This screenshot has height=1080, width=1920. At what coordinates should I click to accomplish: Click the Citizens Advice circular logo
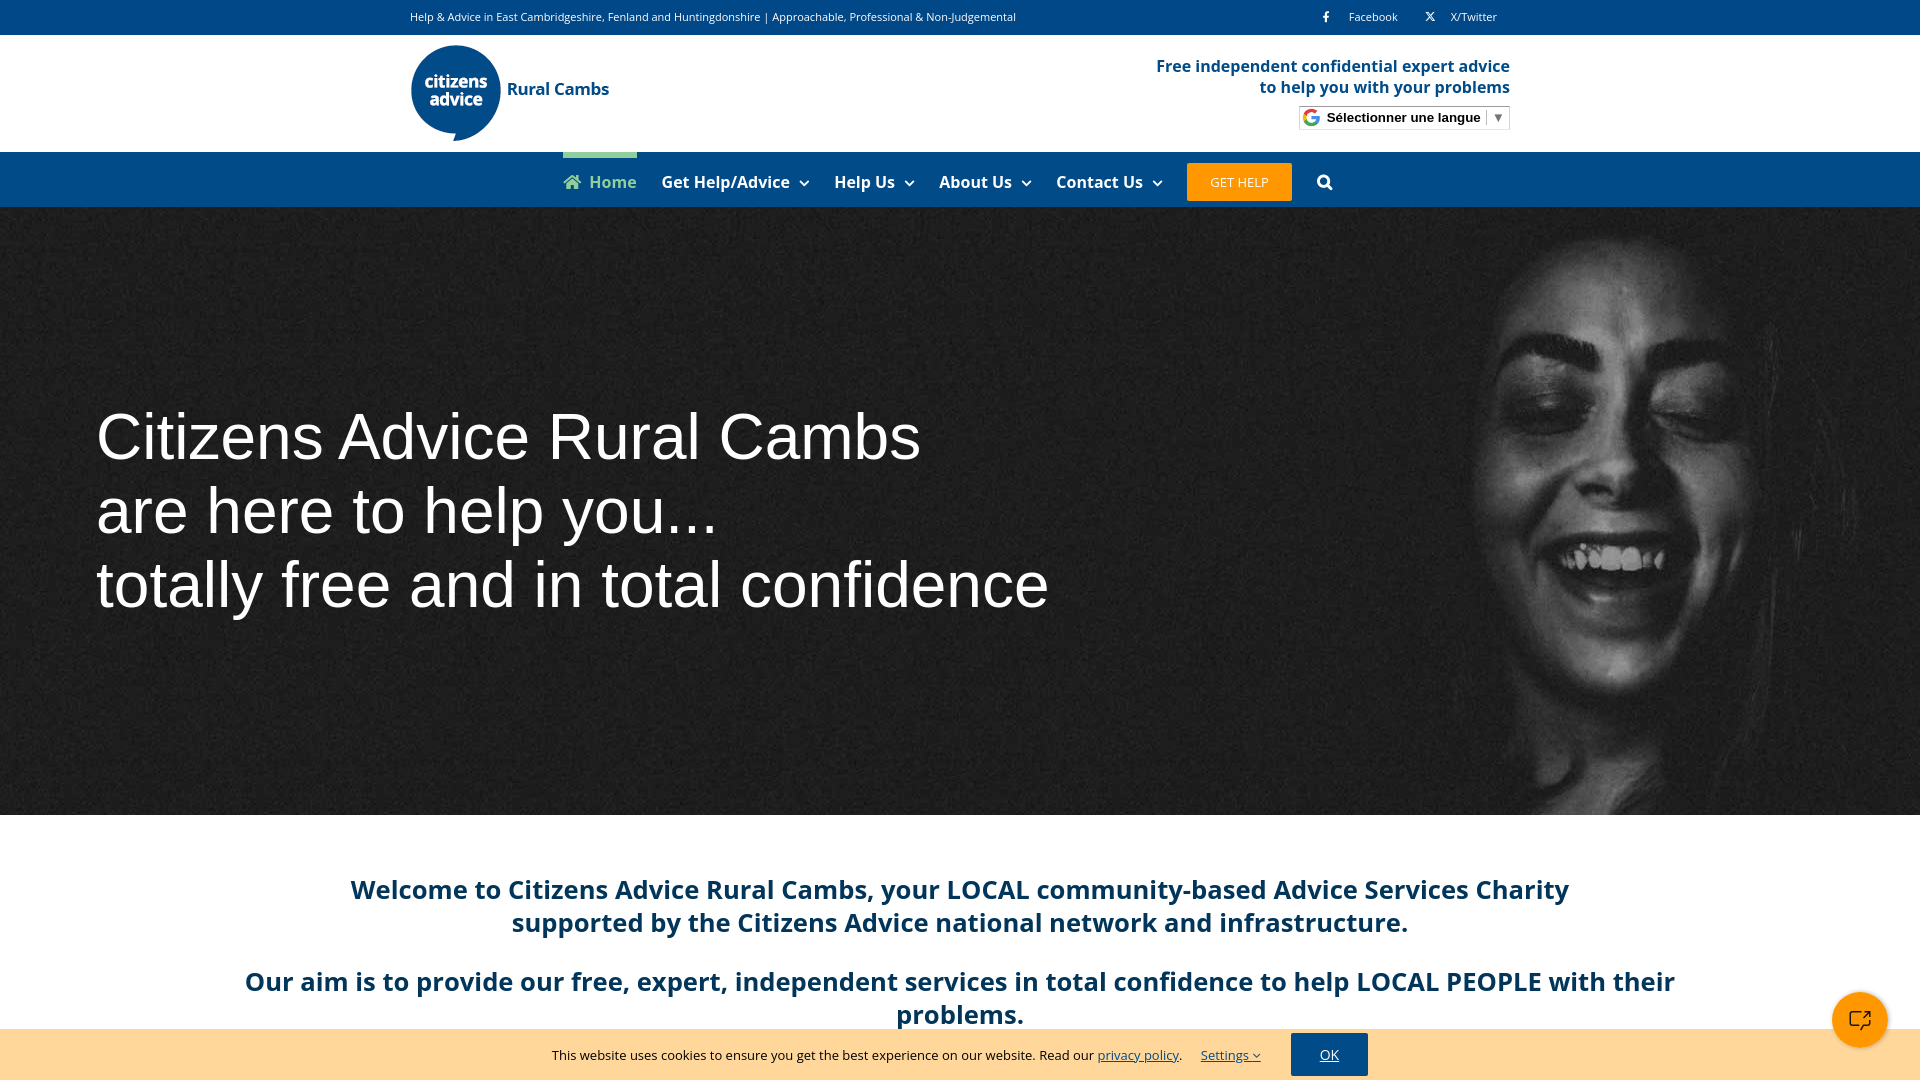coord(456,93)
